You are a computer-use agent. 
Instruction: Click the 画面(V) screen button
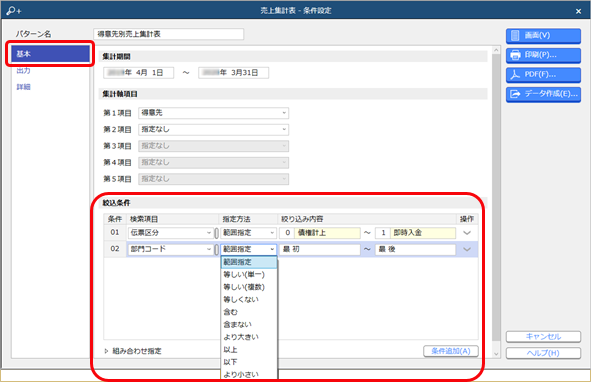(543, 35)
